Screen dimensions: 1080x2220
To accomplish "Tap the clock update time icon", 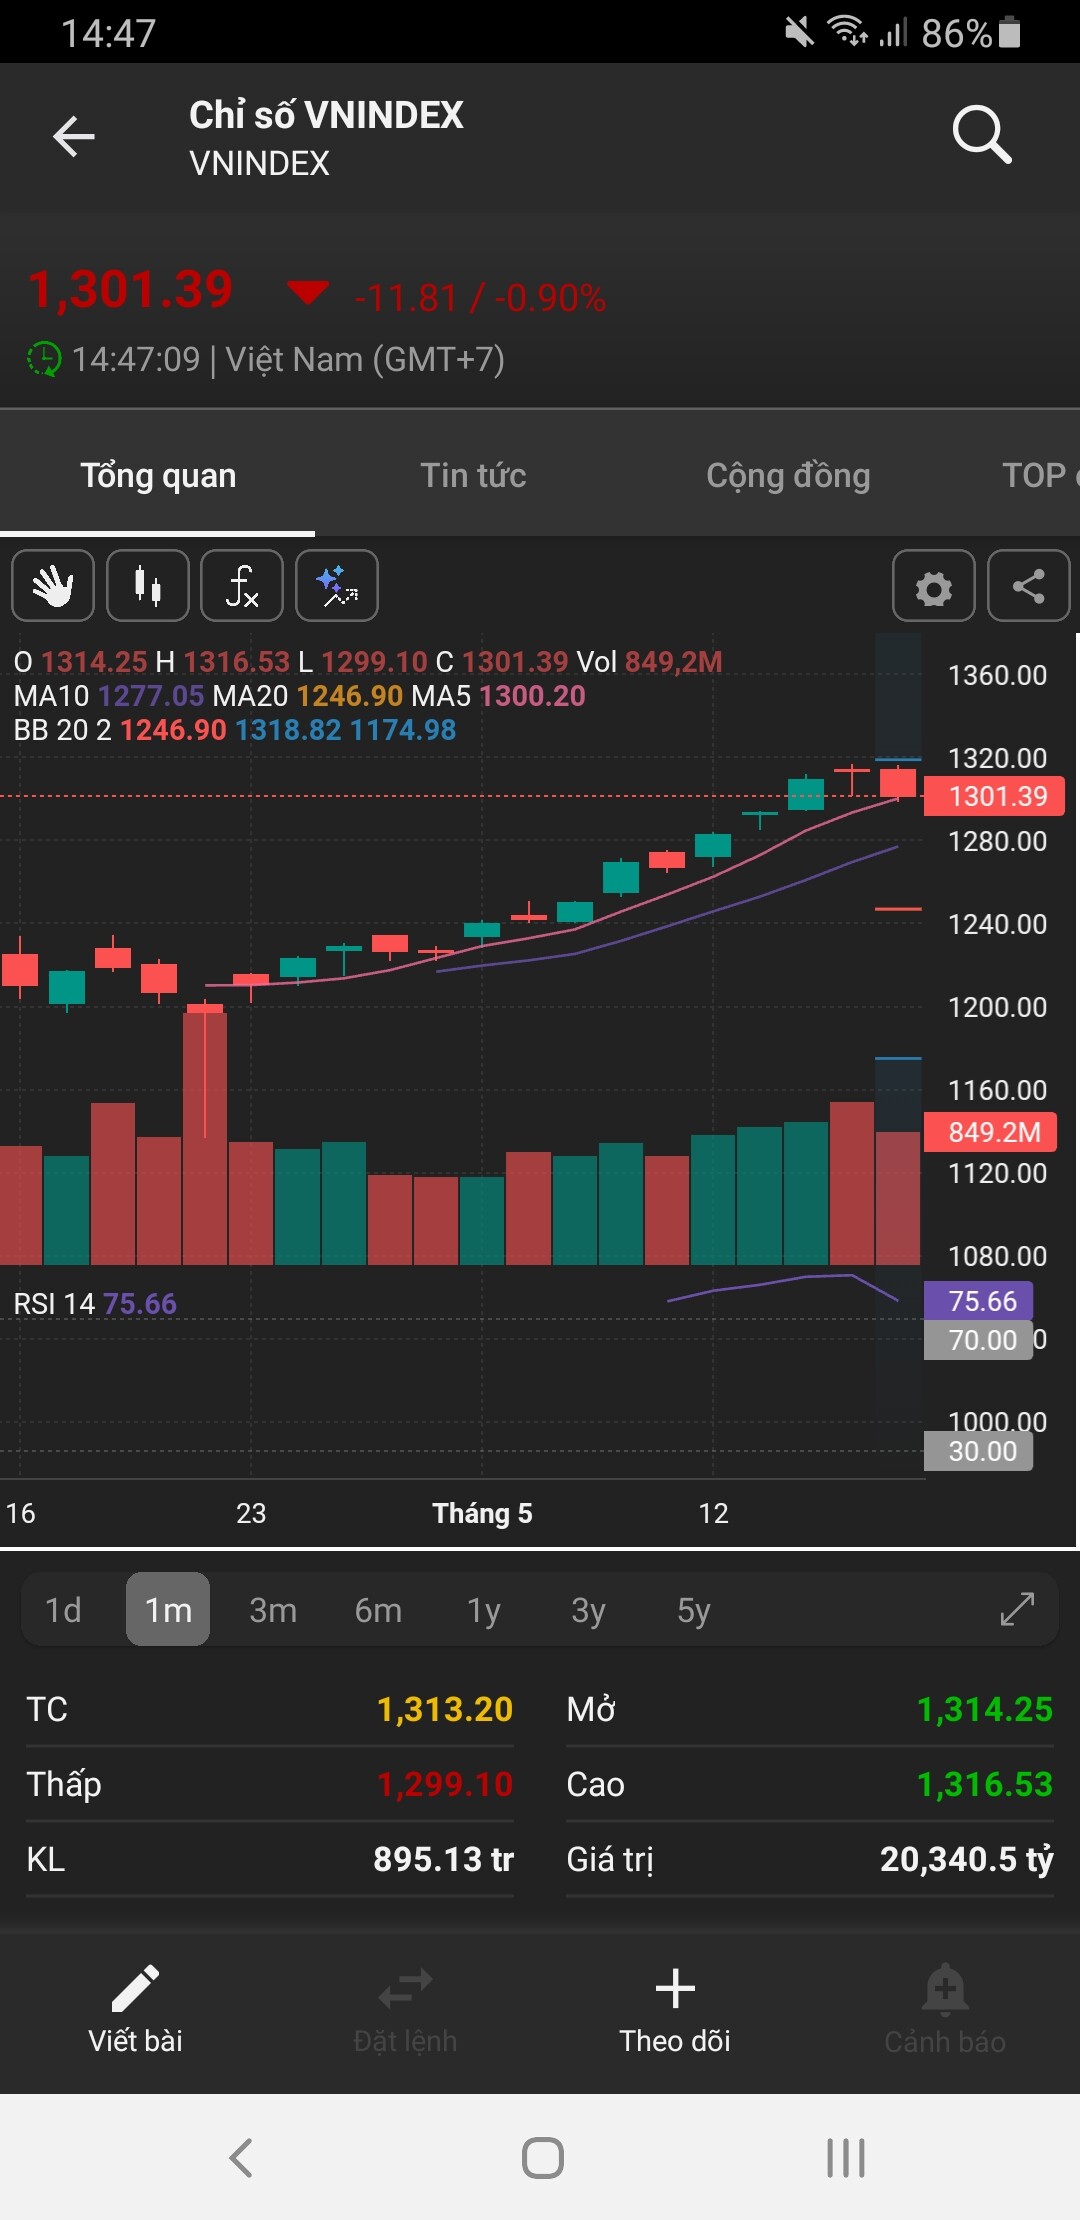I will click(x=43, y=359).
